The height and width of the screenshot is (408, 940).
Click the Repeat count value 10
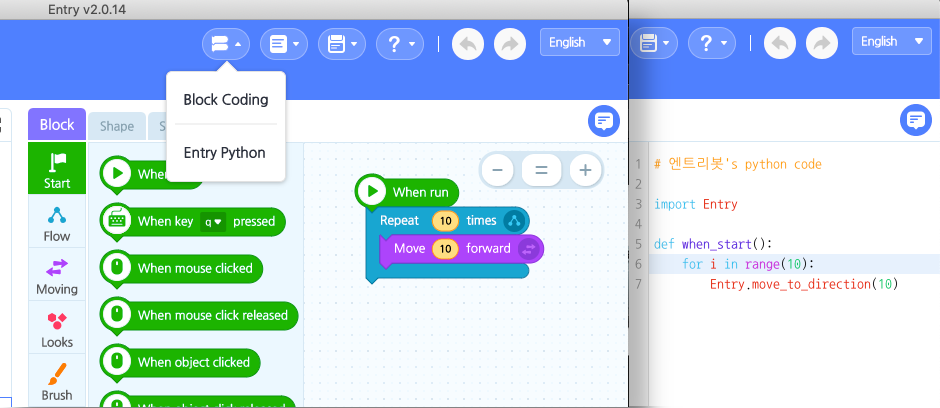(x=445, y=220)
